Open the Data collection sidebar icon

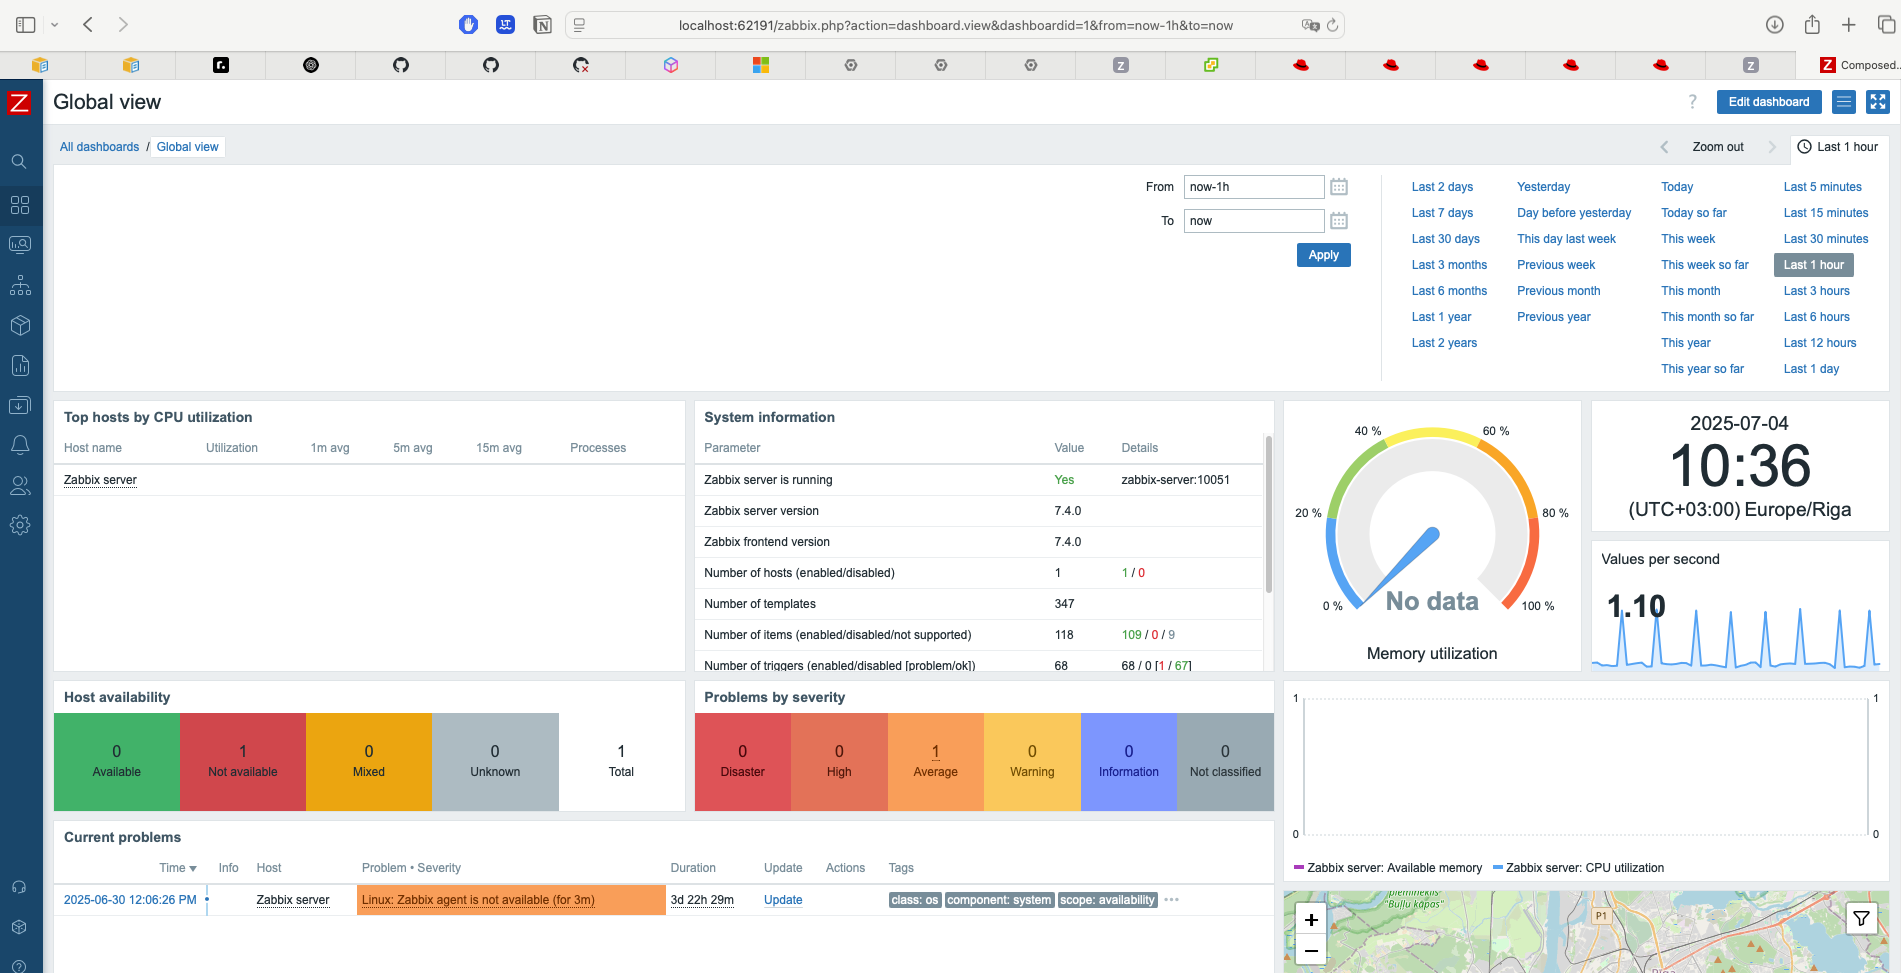[x=20, y=405]
